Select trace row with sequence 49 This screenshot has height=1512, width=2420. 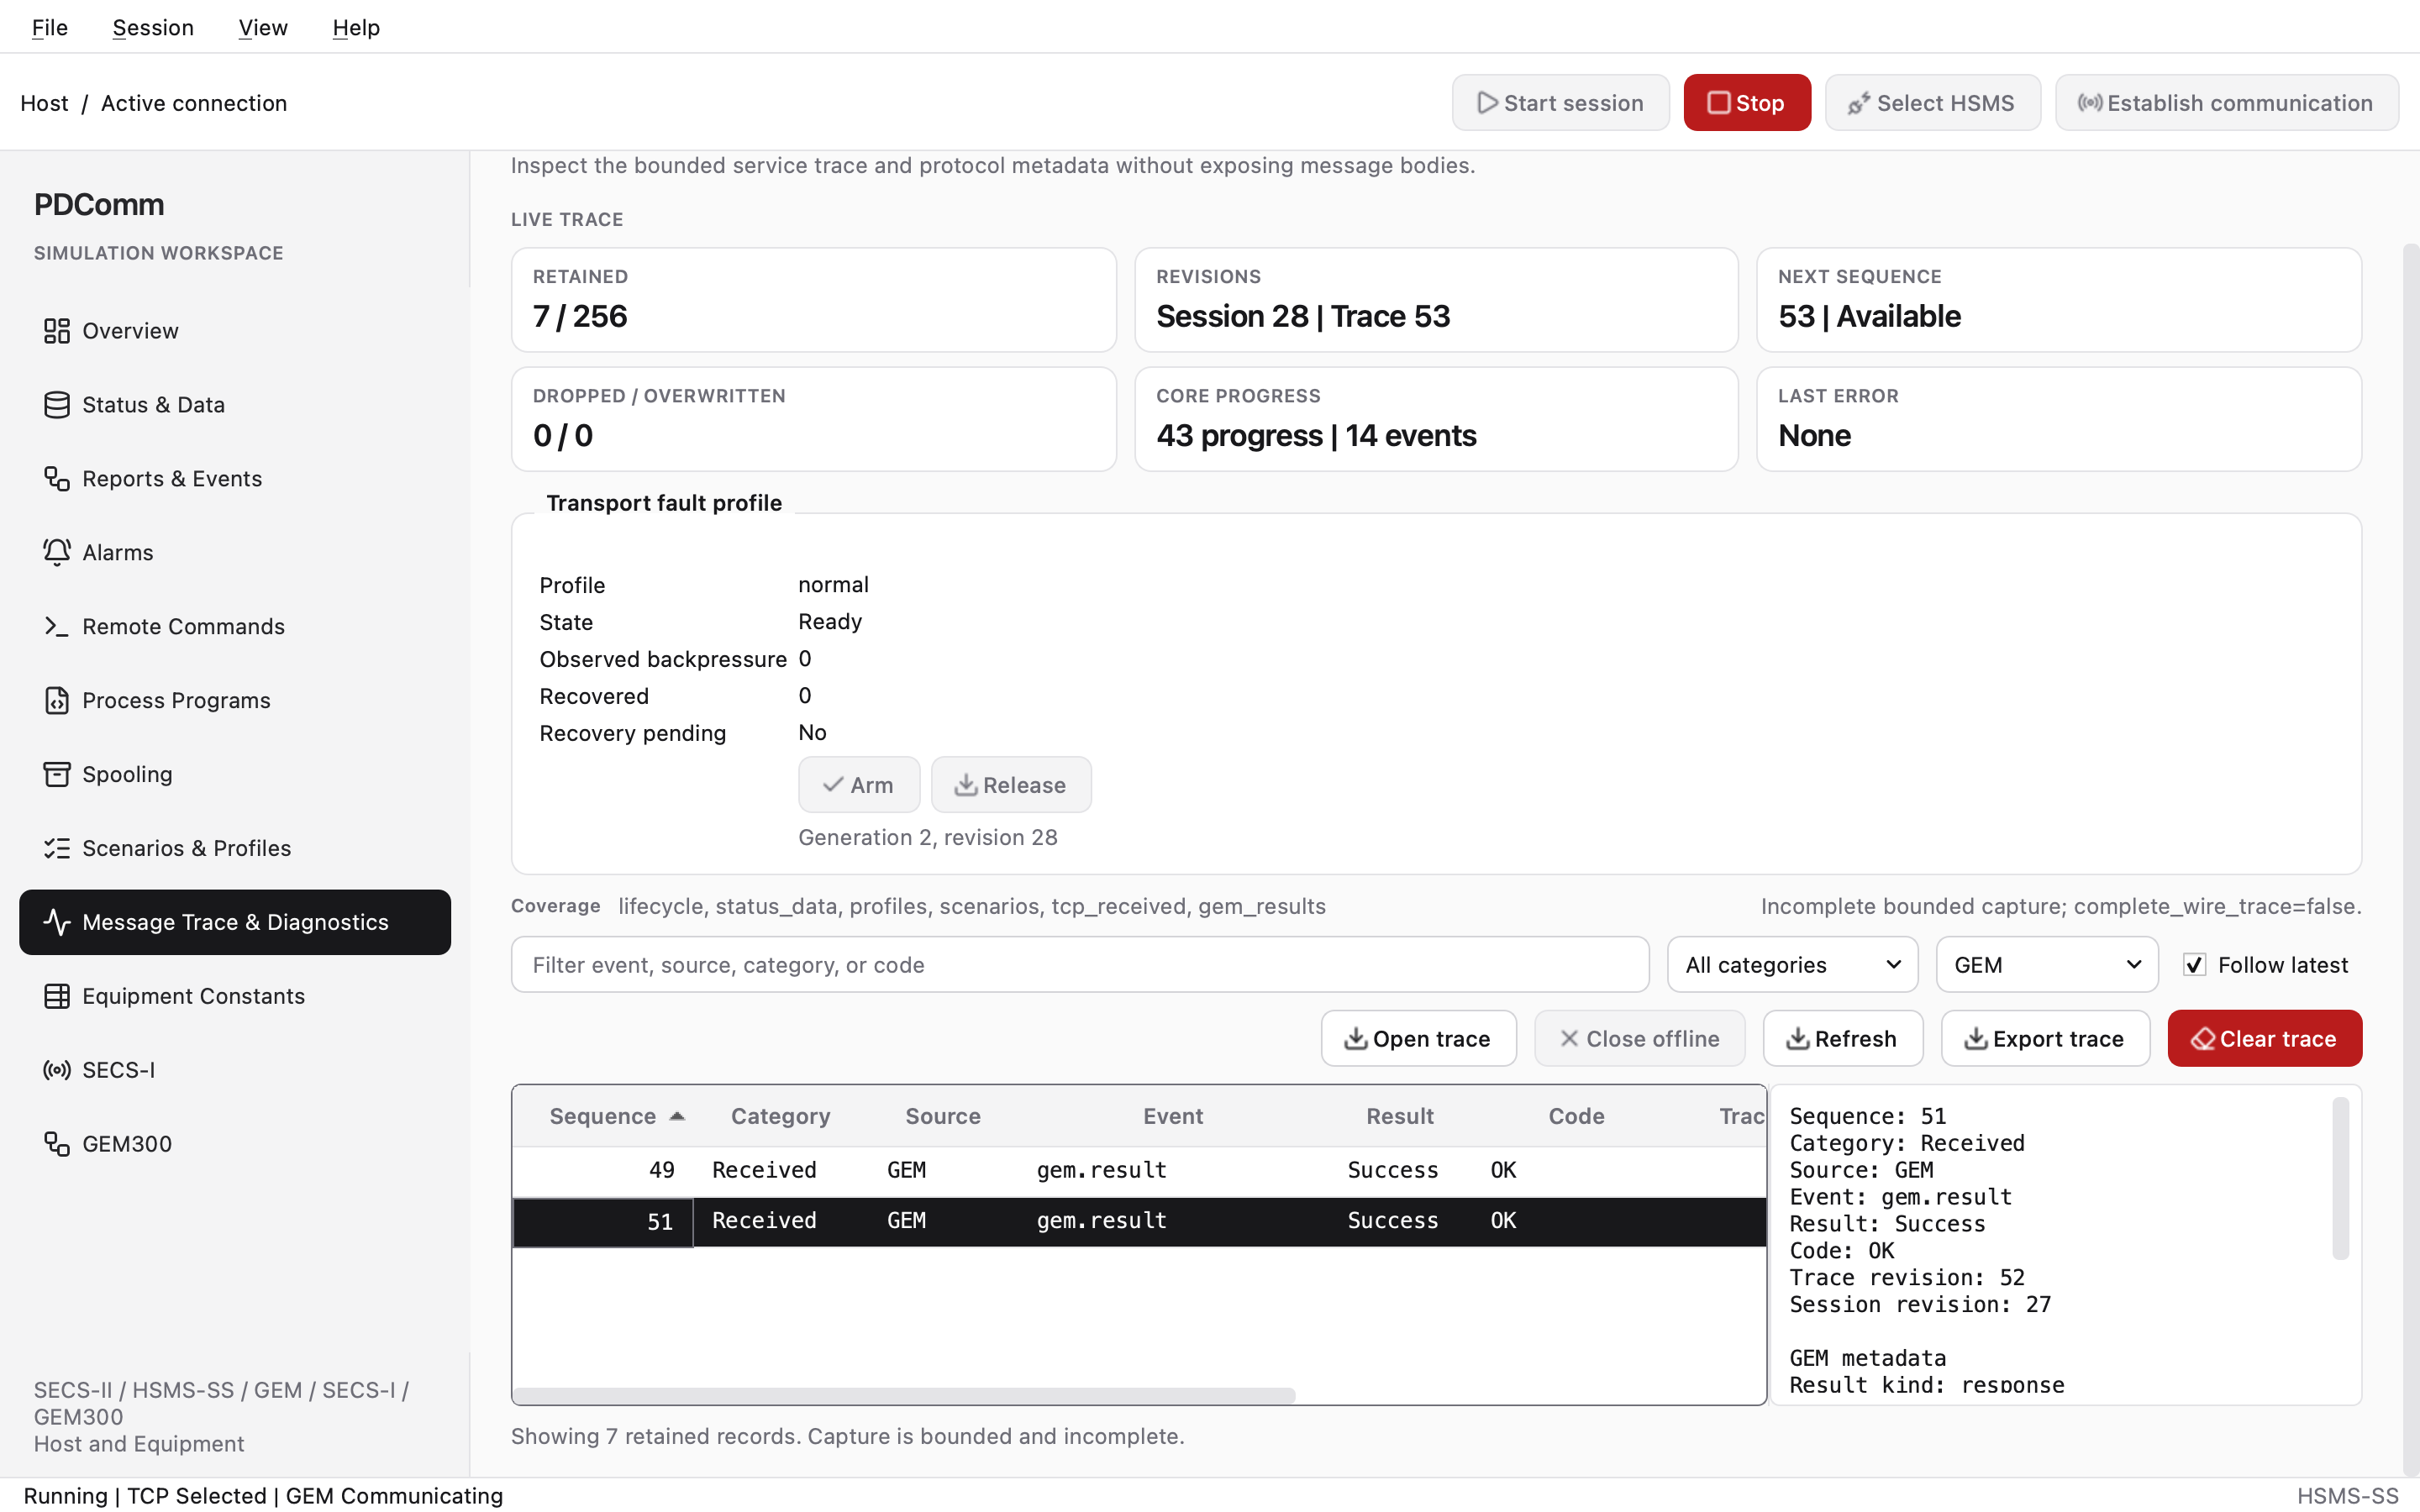1139,1171
